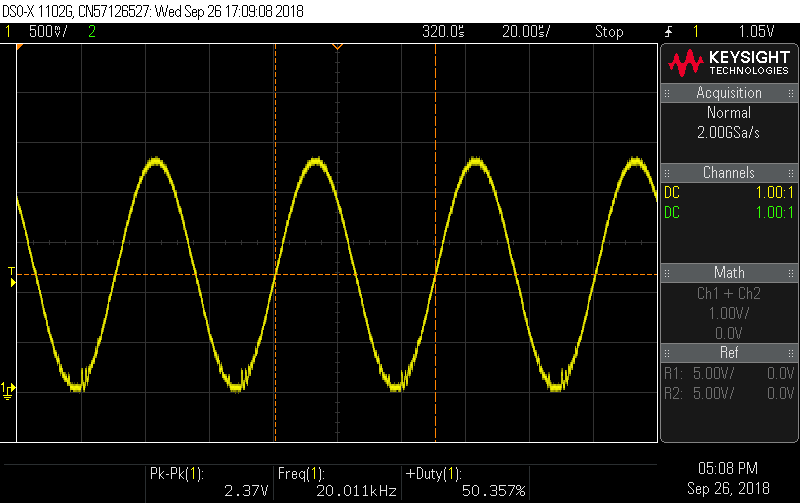
Task: Click the Keysight Technologies logo
Action: pyautogui.click(x=729, y=63)
